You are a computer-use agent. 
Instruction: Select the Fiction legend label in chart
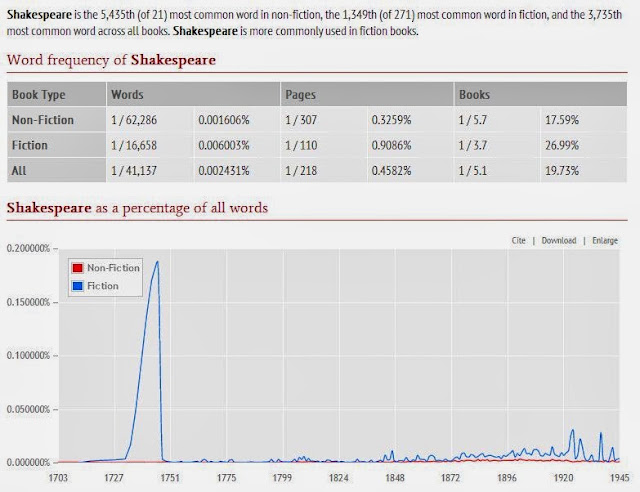pyautogui.click(x=103, y=286)
